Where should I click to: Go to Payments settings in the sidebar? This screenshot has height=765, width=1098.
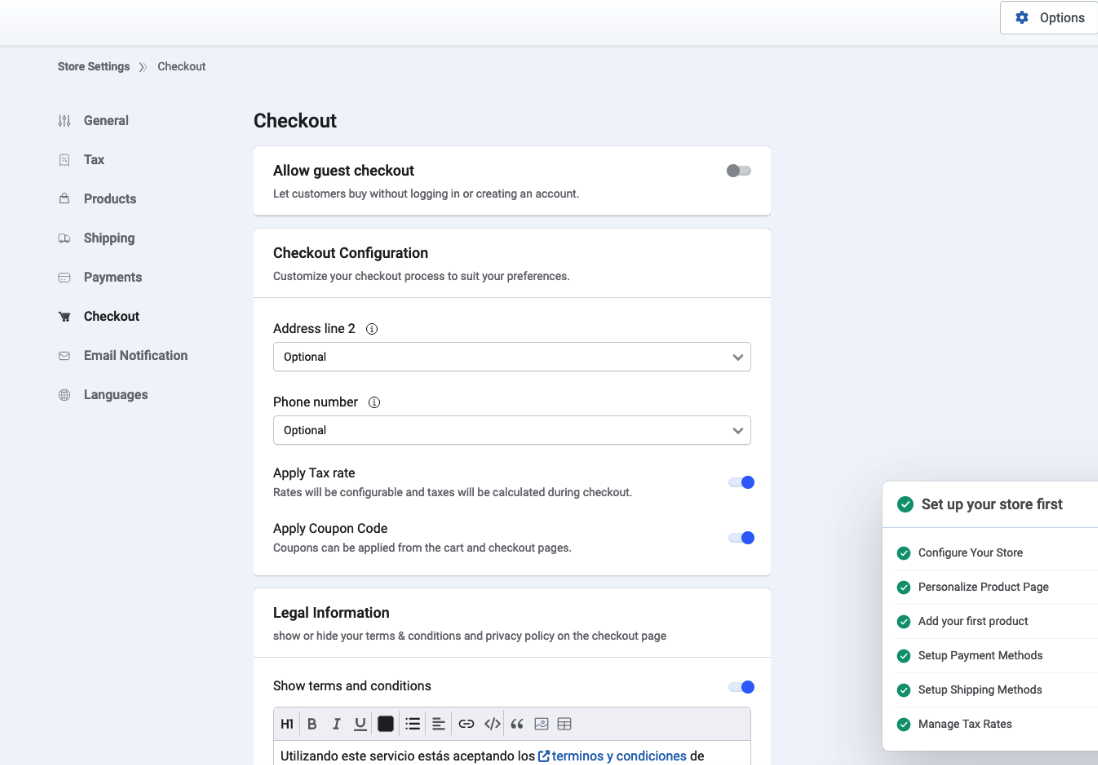coord(112,277)
